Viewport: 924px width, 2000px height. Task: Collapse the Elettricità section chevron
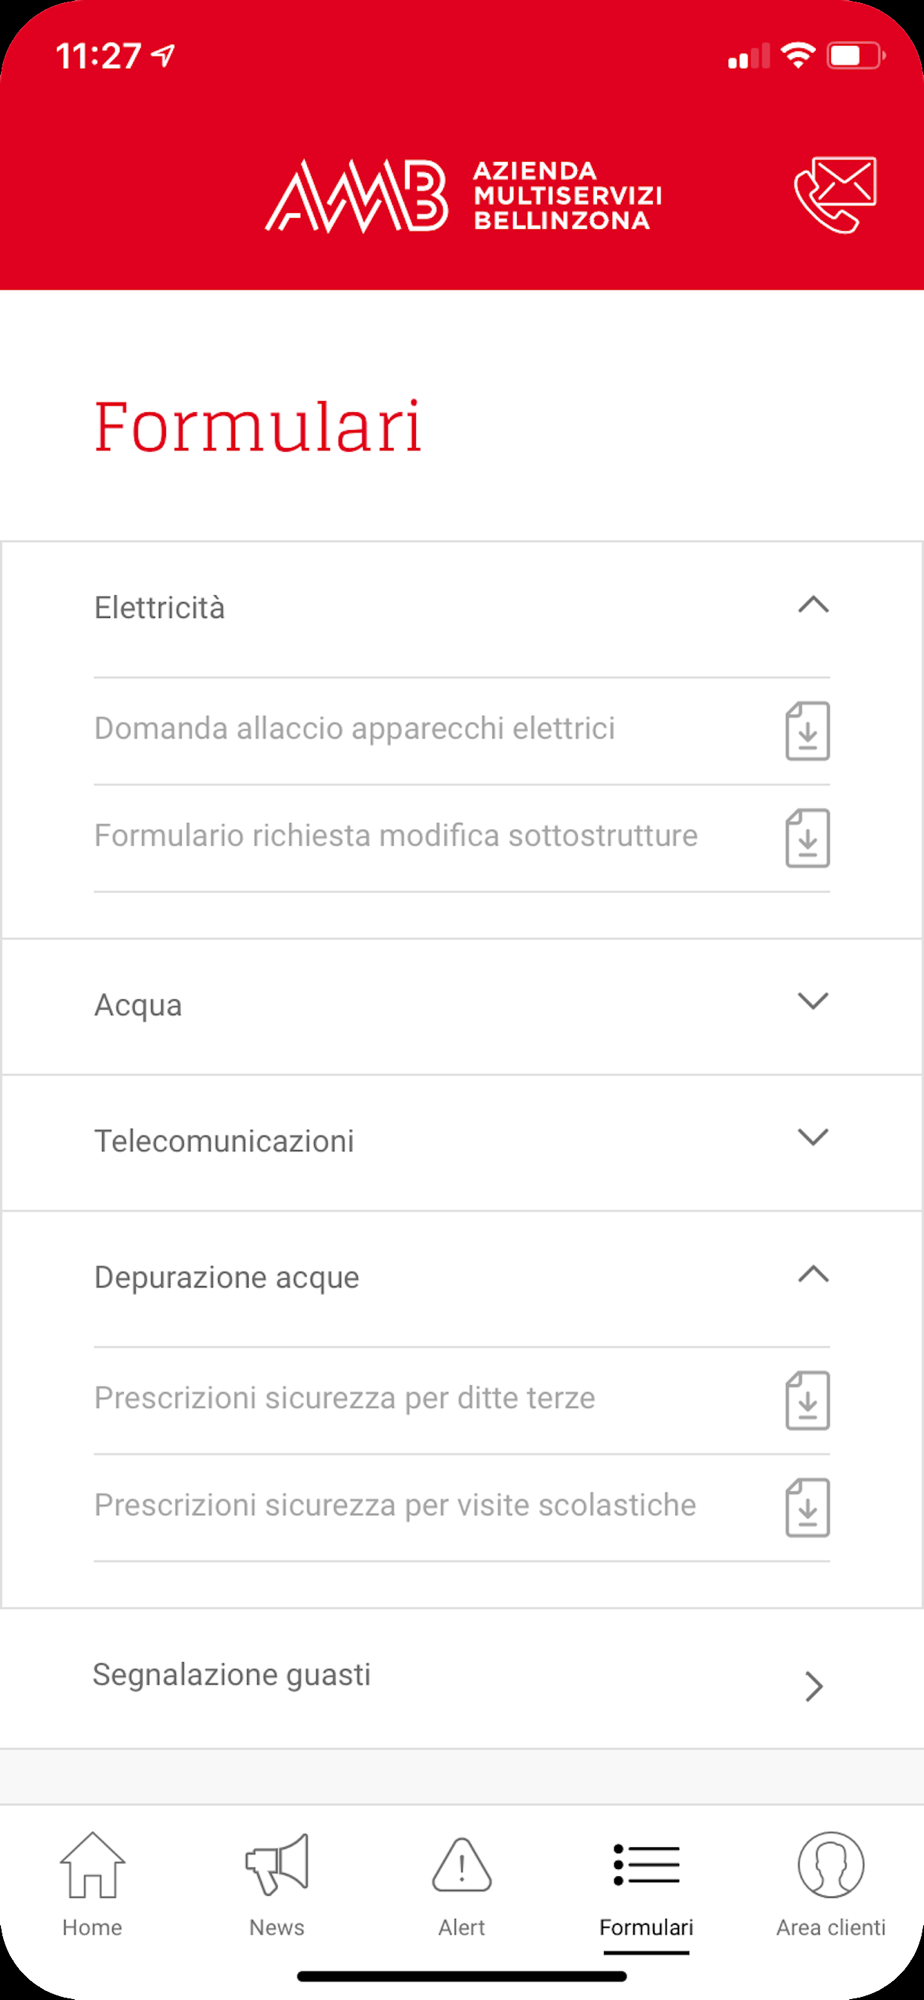click(813, 605)
